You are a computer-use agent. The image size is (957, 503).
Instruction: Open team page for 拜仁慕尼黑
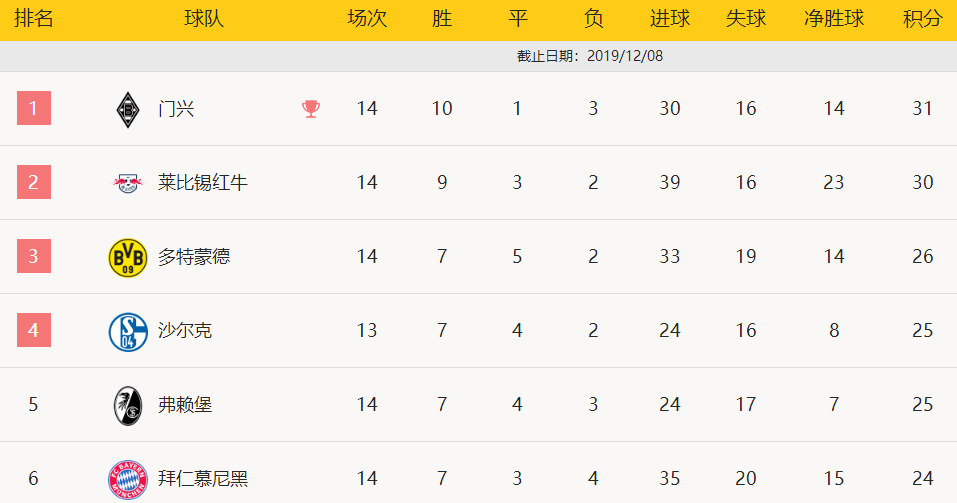coord(203,478)
